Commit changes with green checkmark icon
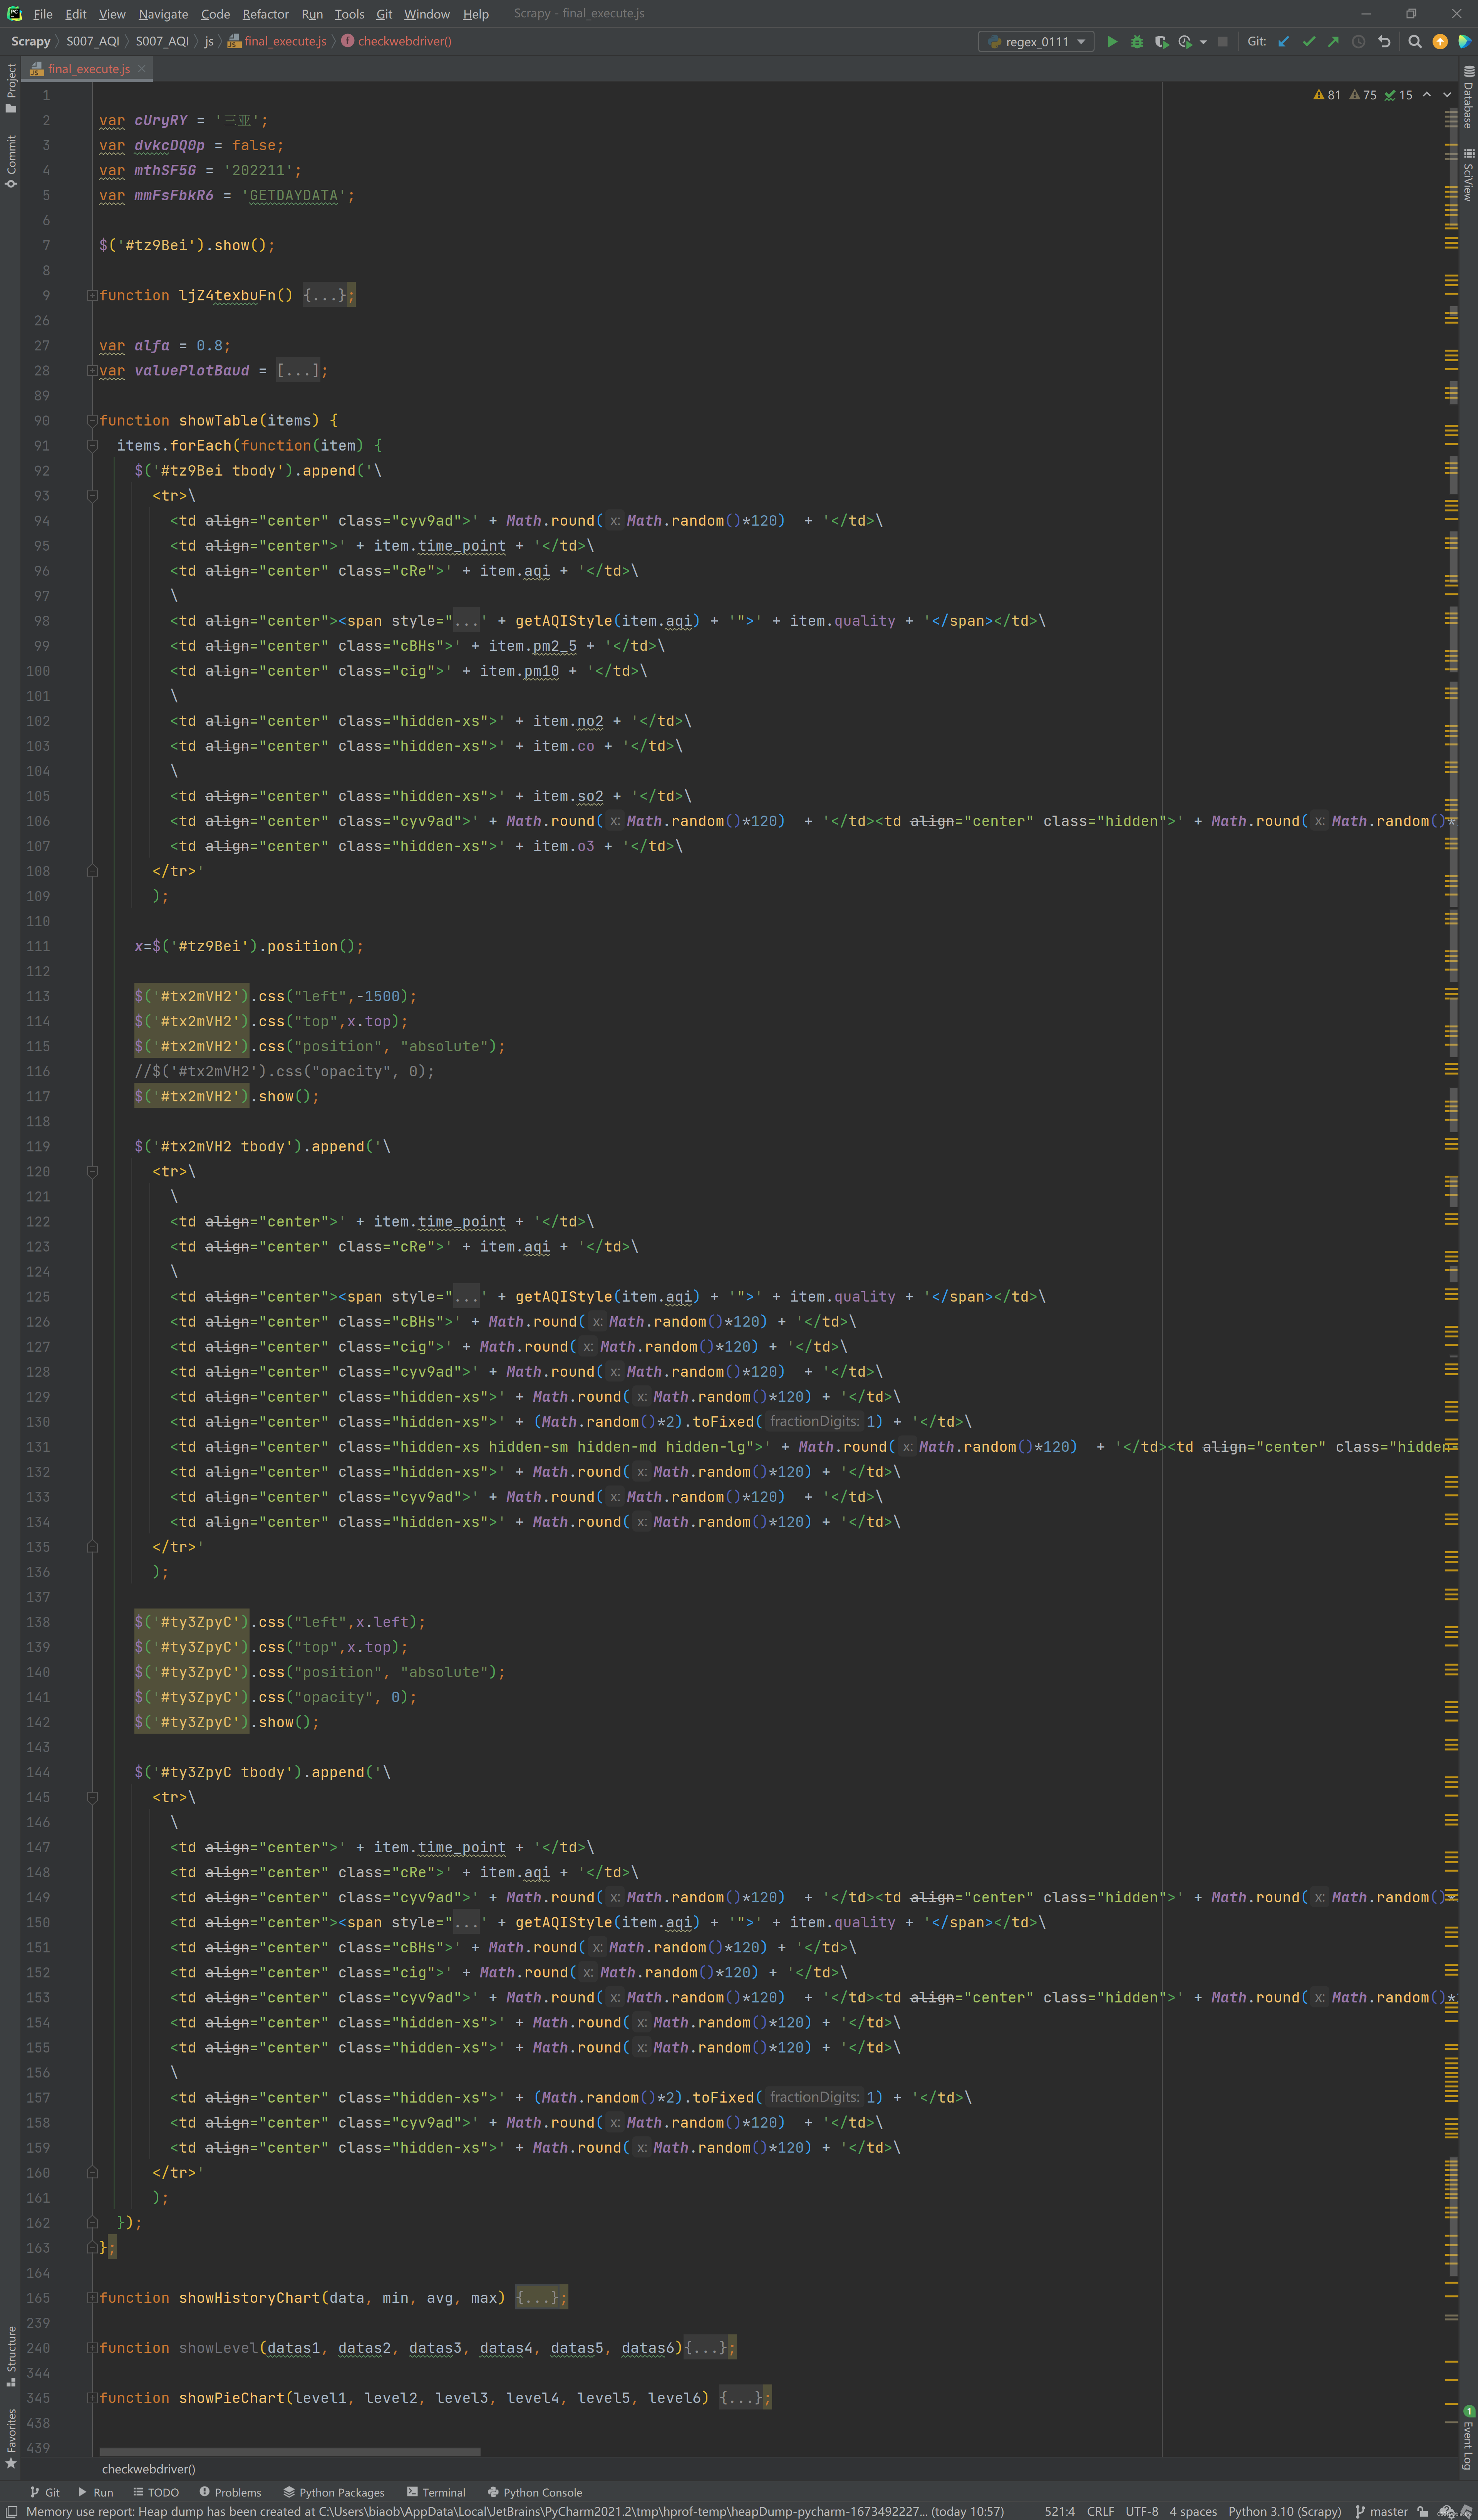This screenshot has height=2520, width=1478. pyautogui.click(x=1309, y=42)
